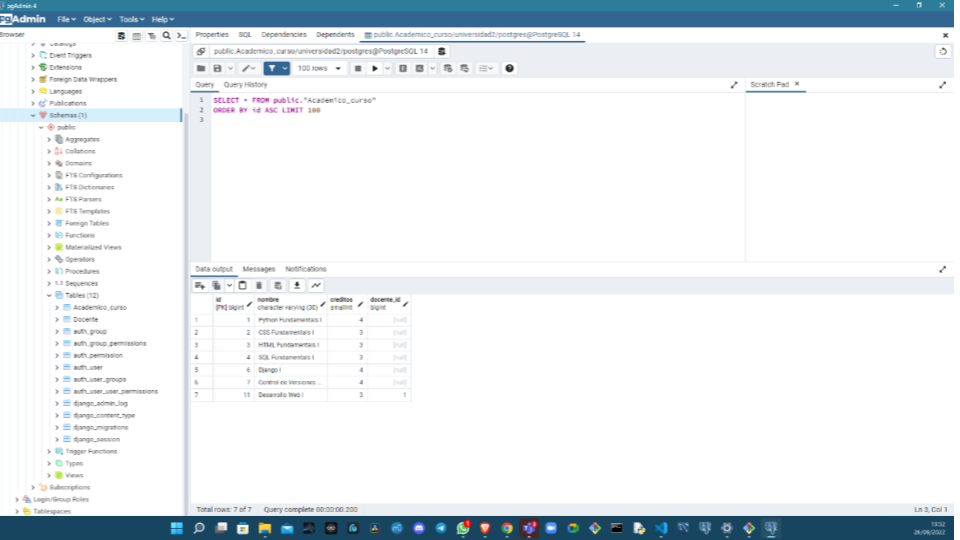Expand the Sequences tree node
The height and width of the screenshot is (540, 960).
[x=49, y=283]
